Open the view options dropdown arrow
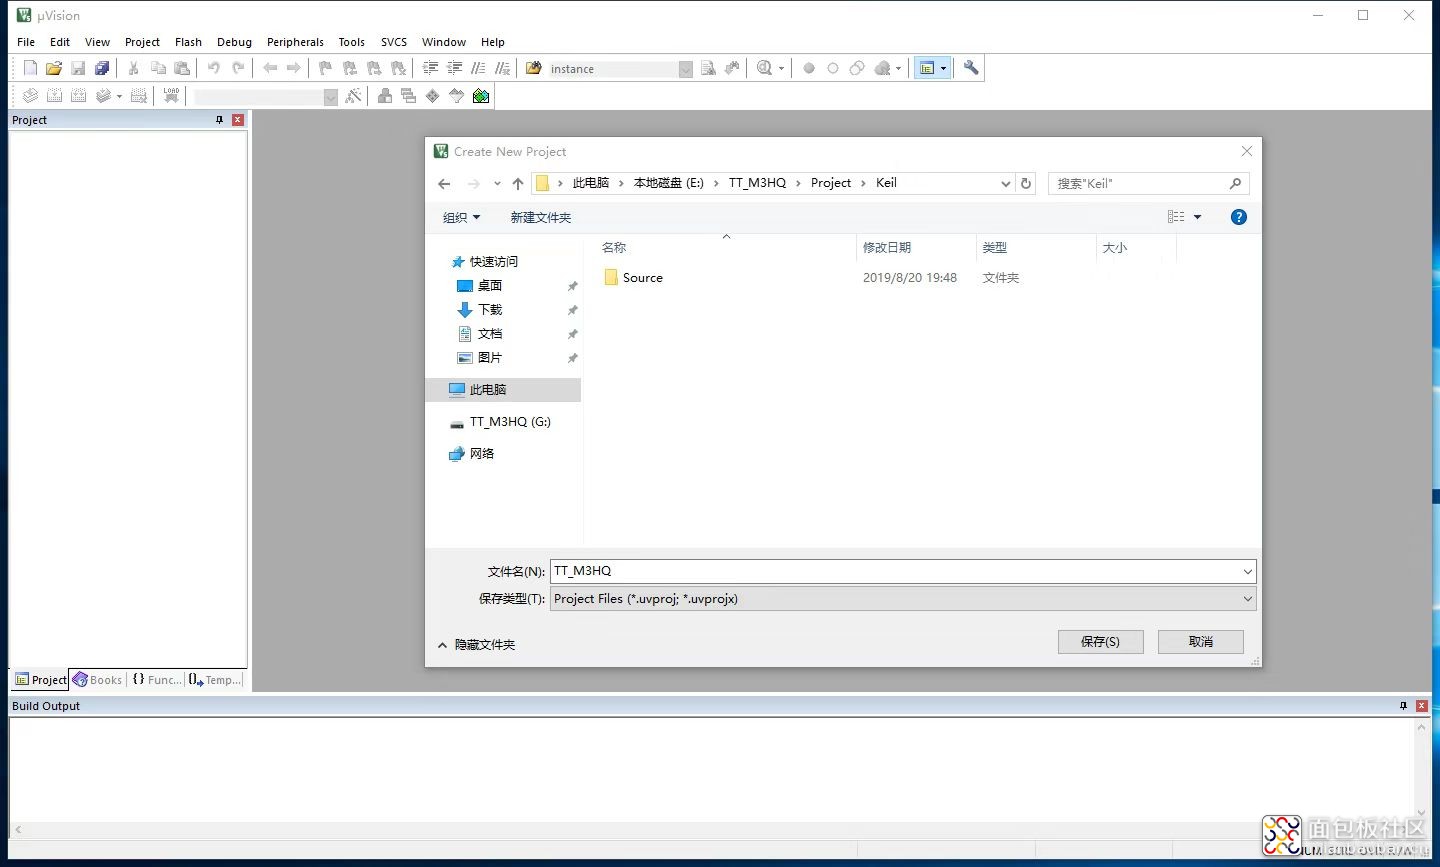This screenshot has width=1440, height=867. [x=1197, y=217]
